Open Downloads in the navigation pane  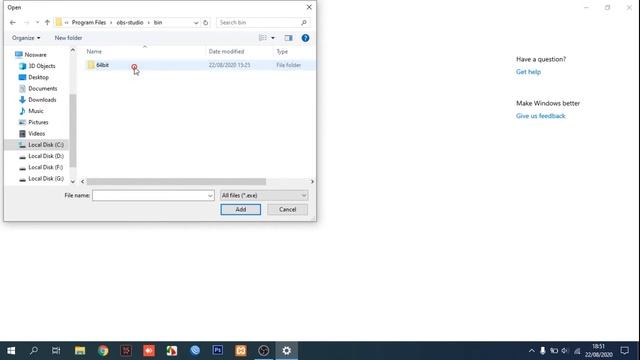coord(42,100)
